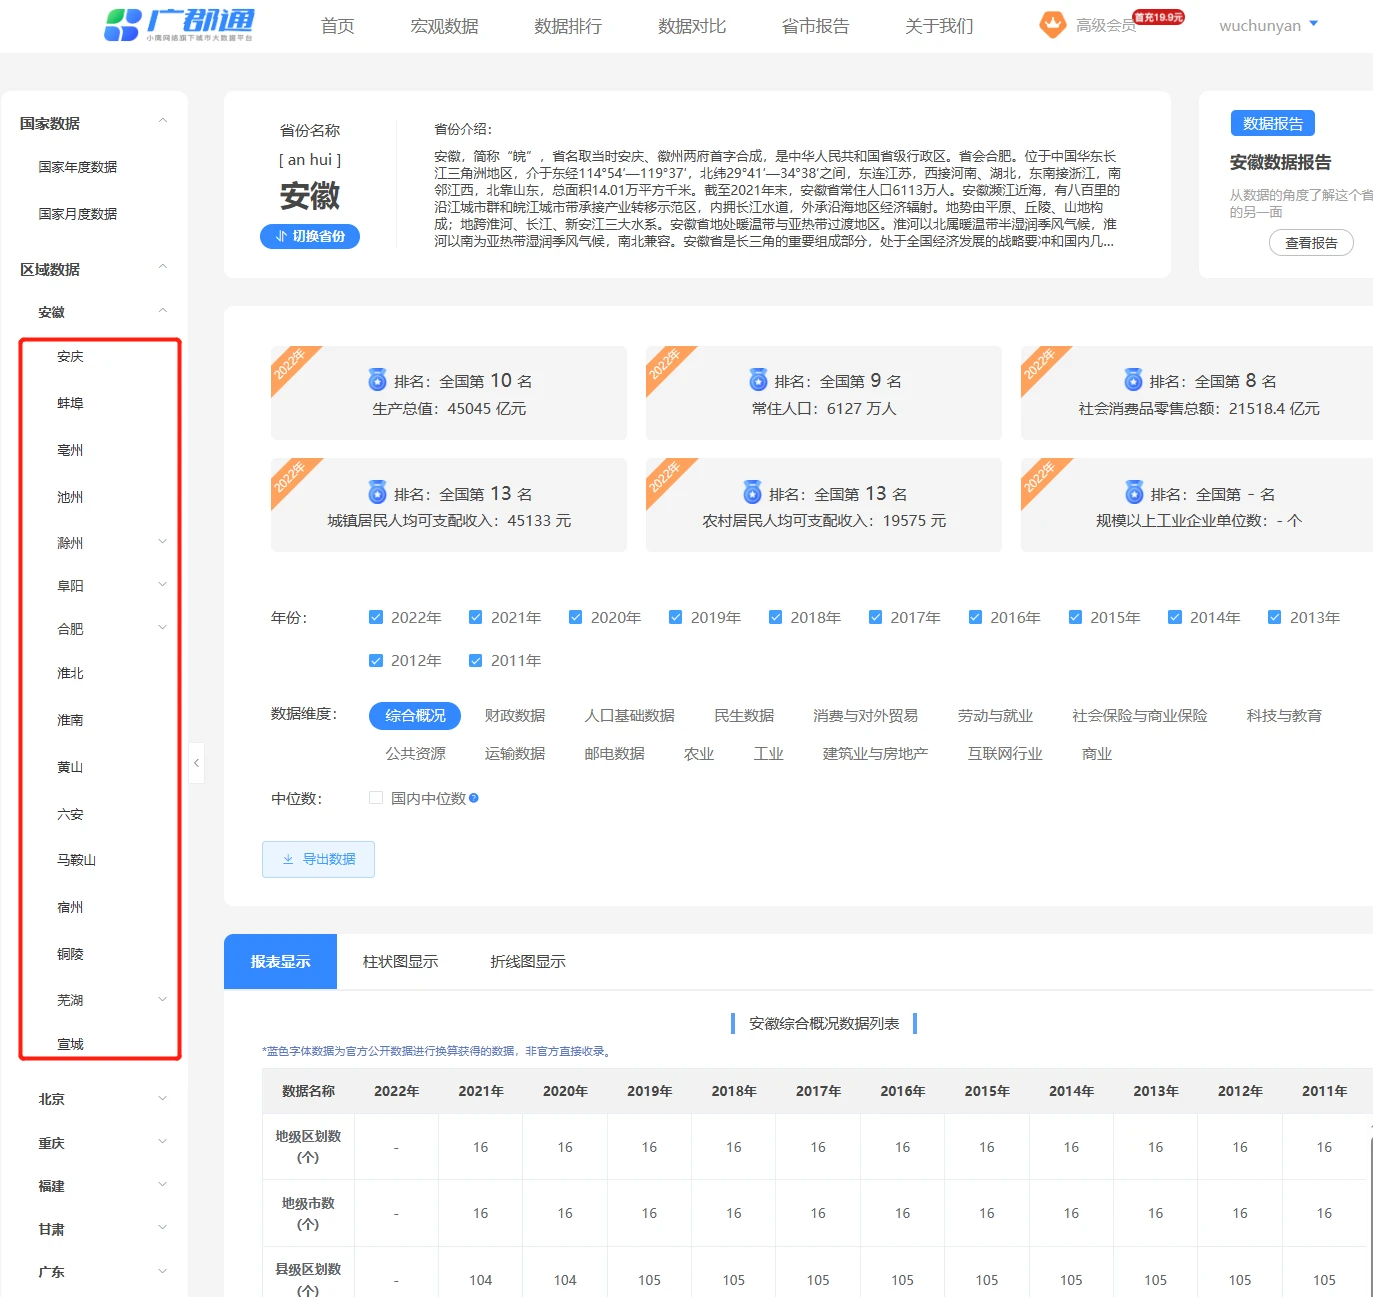Uncheck the 2017年 year checkbox
The width and height of the screenshot is (1373, 1297).
(875, 617)
